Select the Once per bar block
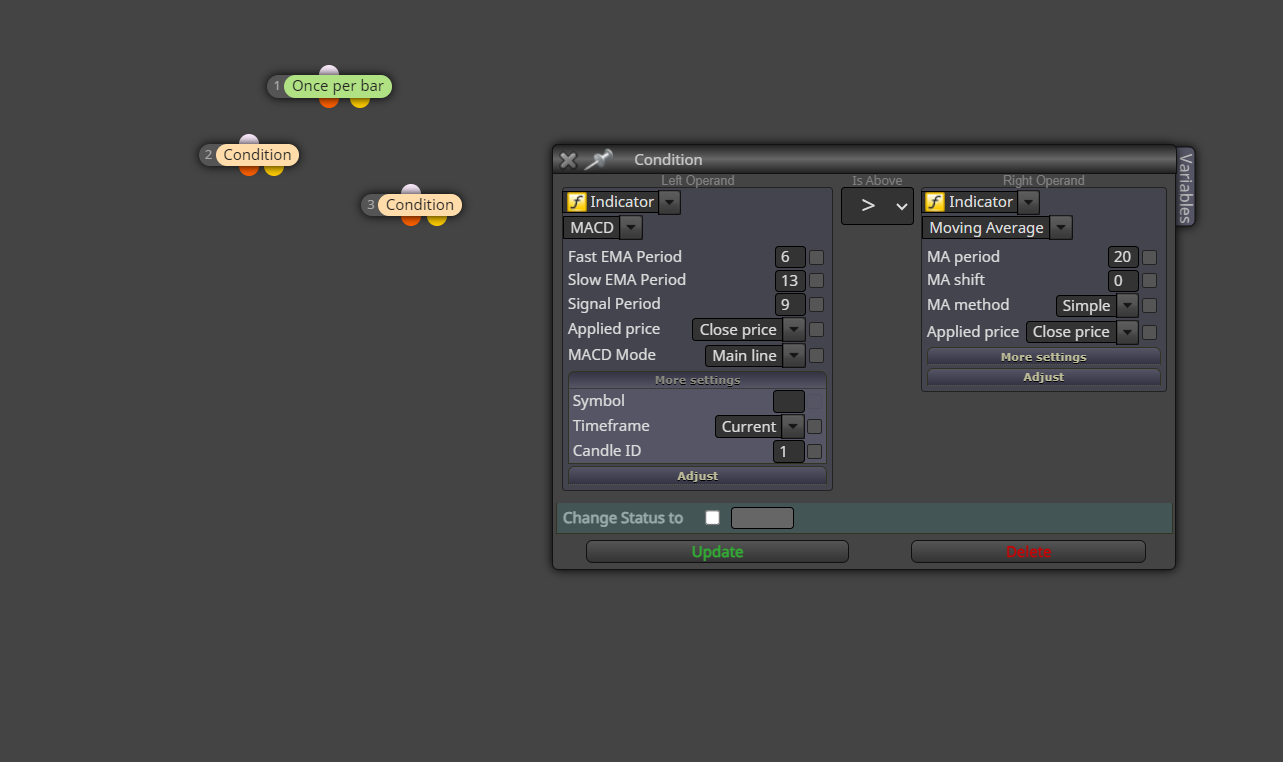This screenshot has height=762, width=1283. 338,86
